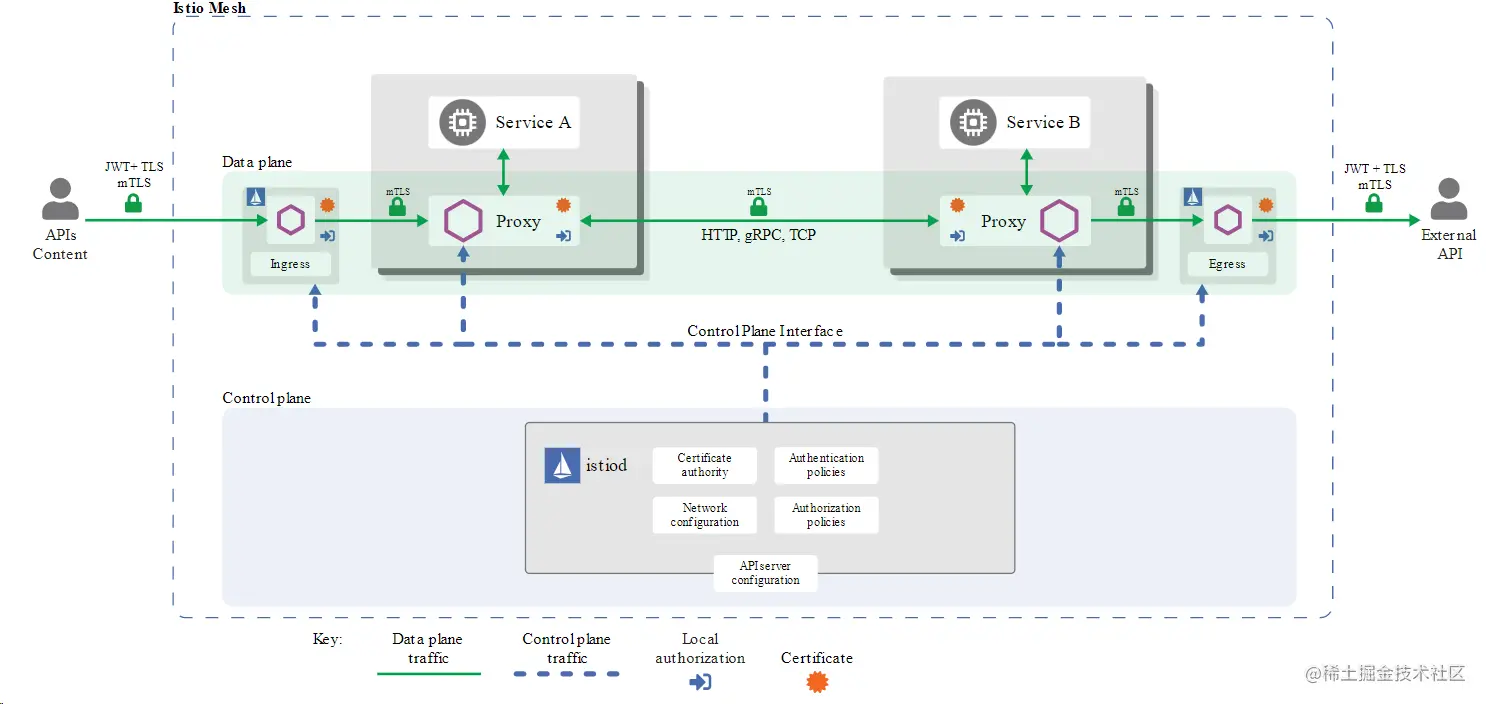The image size is (1486, 704).
Task: Click the Data plane section heading
Action: coord(257,162)
